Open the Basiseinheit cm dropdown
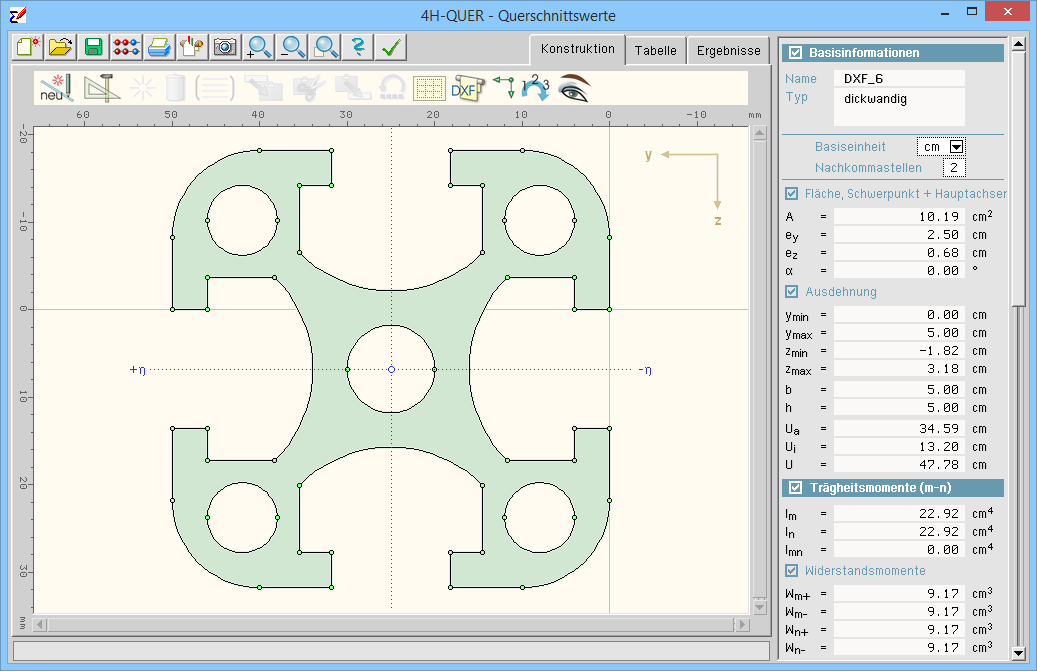The width and height of the screenshot is (1037, 671). [956, 147]
